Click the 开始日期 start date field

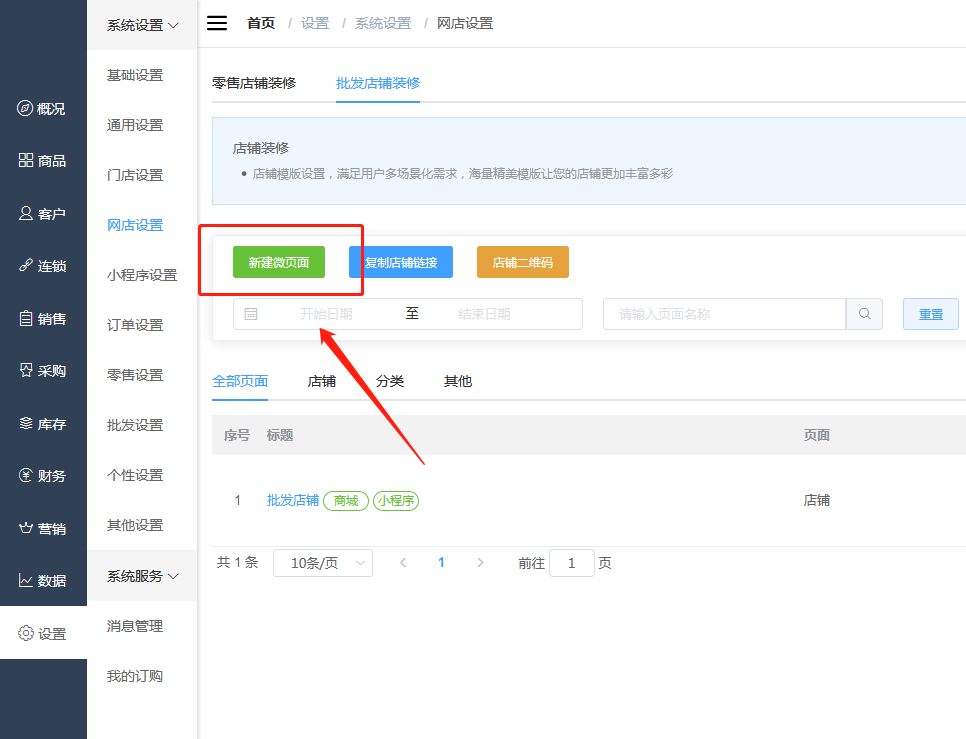tap(327, 314)
